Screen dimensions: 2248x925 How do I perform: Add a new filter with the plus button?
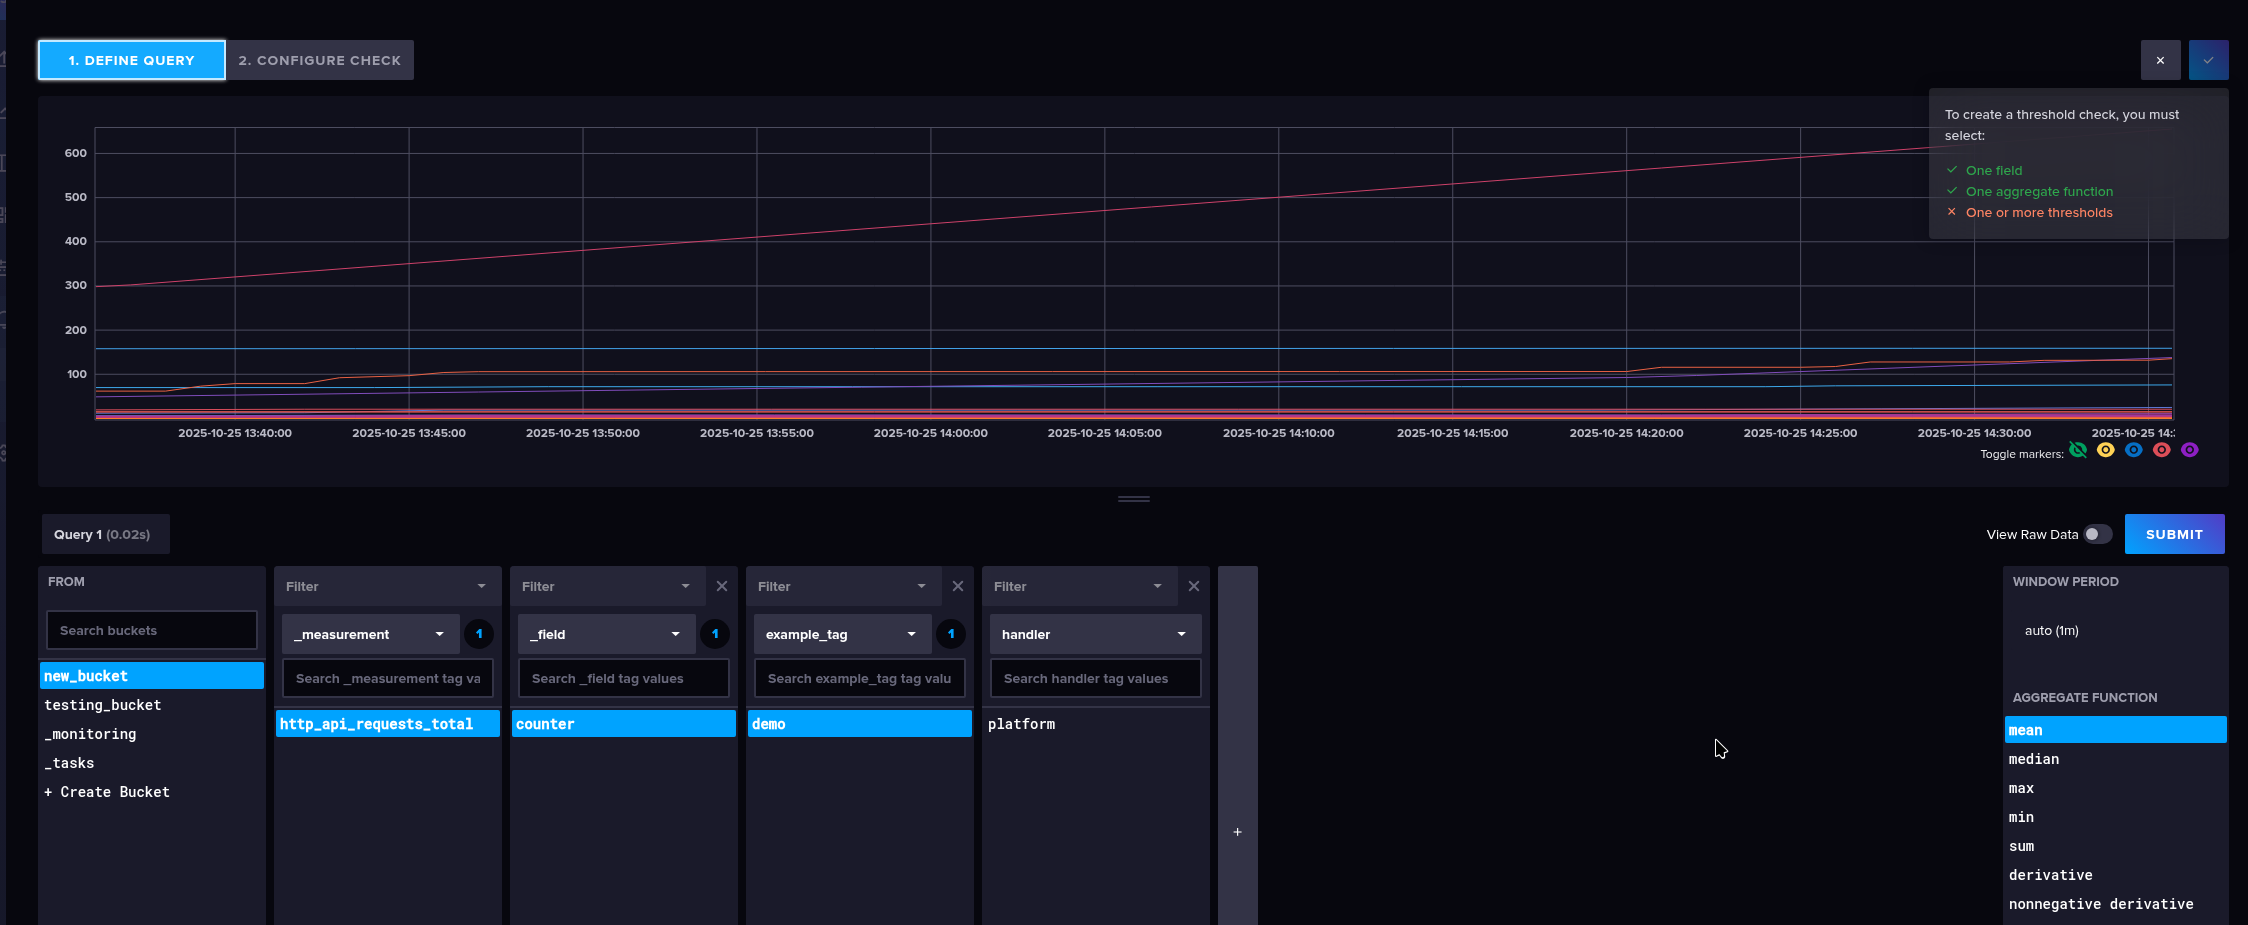tap(1237, 832)
